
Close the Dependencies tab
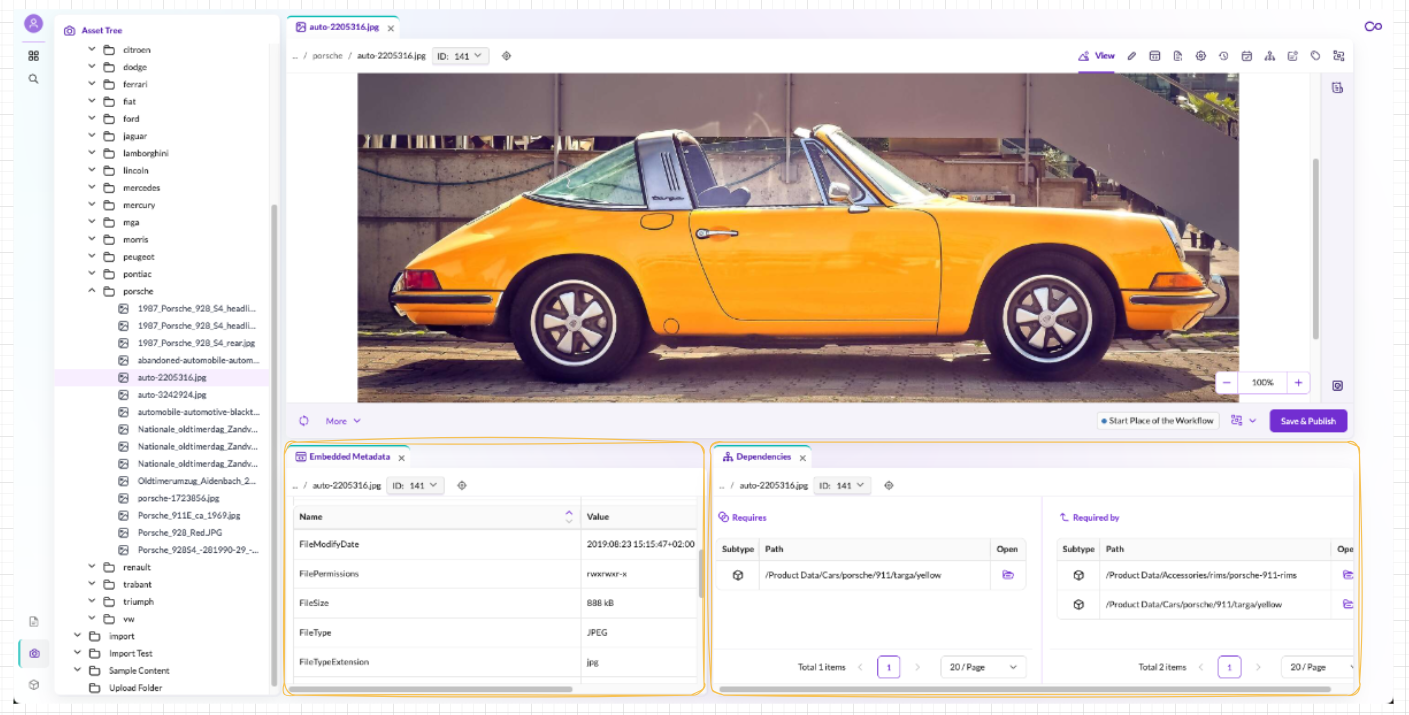pyautogui.click(x=802, y=458)
